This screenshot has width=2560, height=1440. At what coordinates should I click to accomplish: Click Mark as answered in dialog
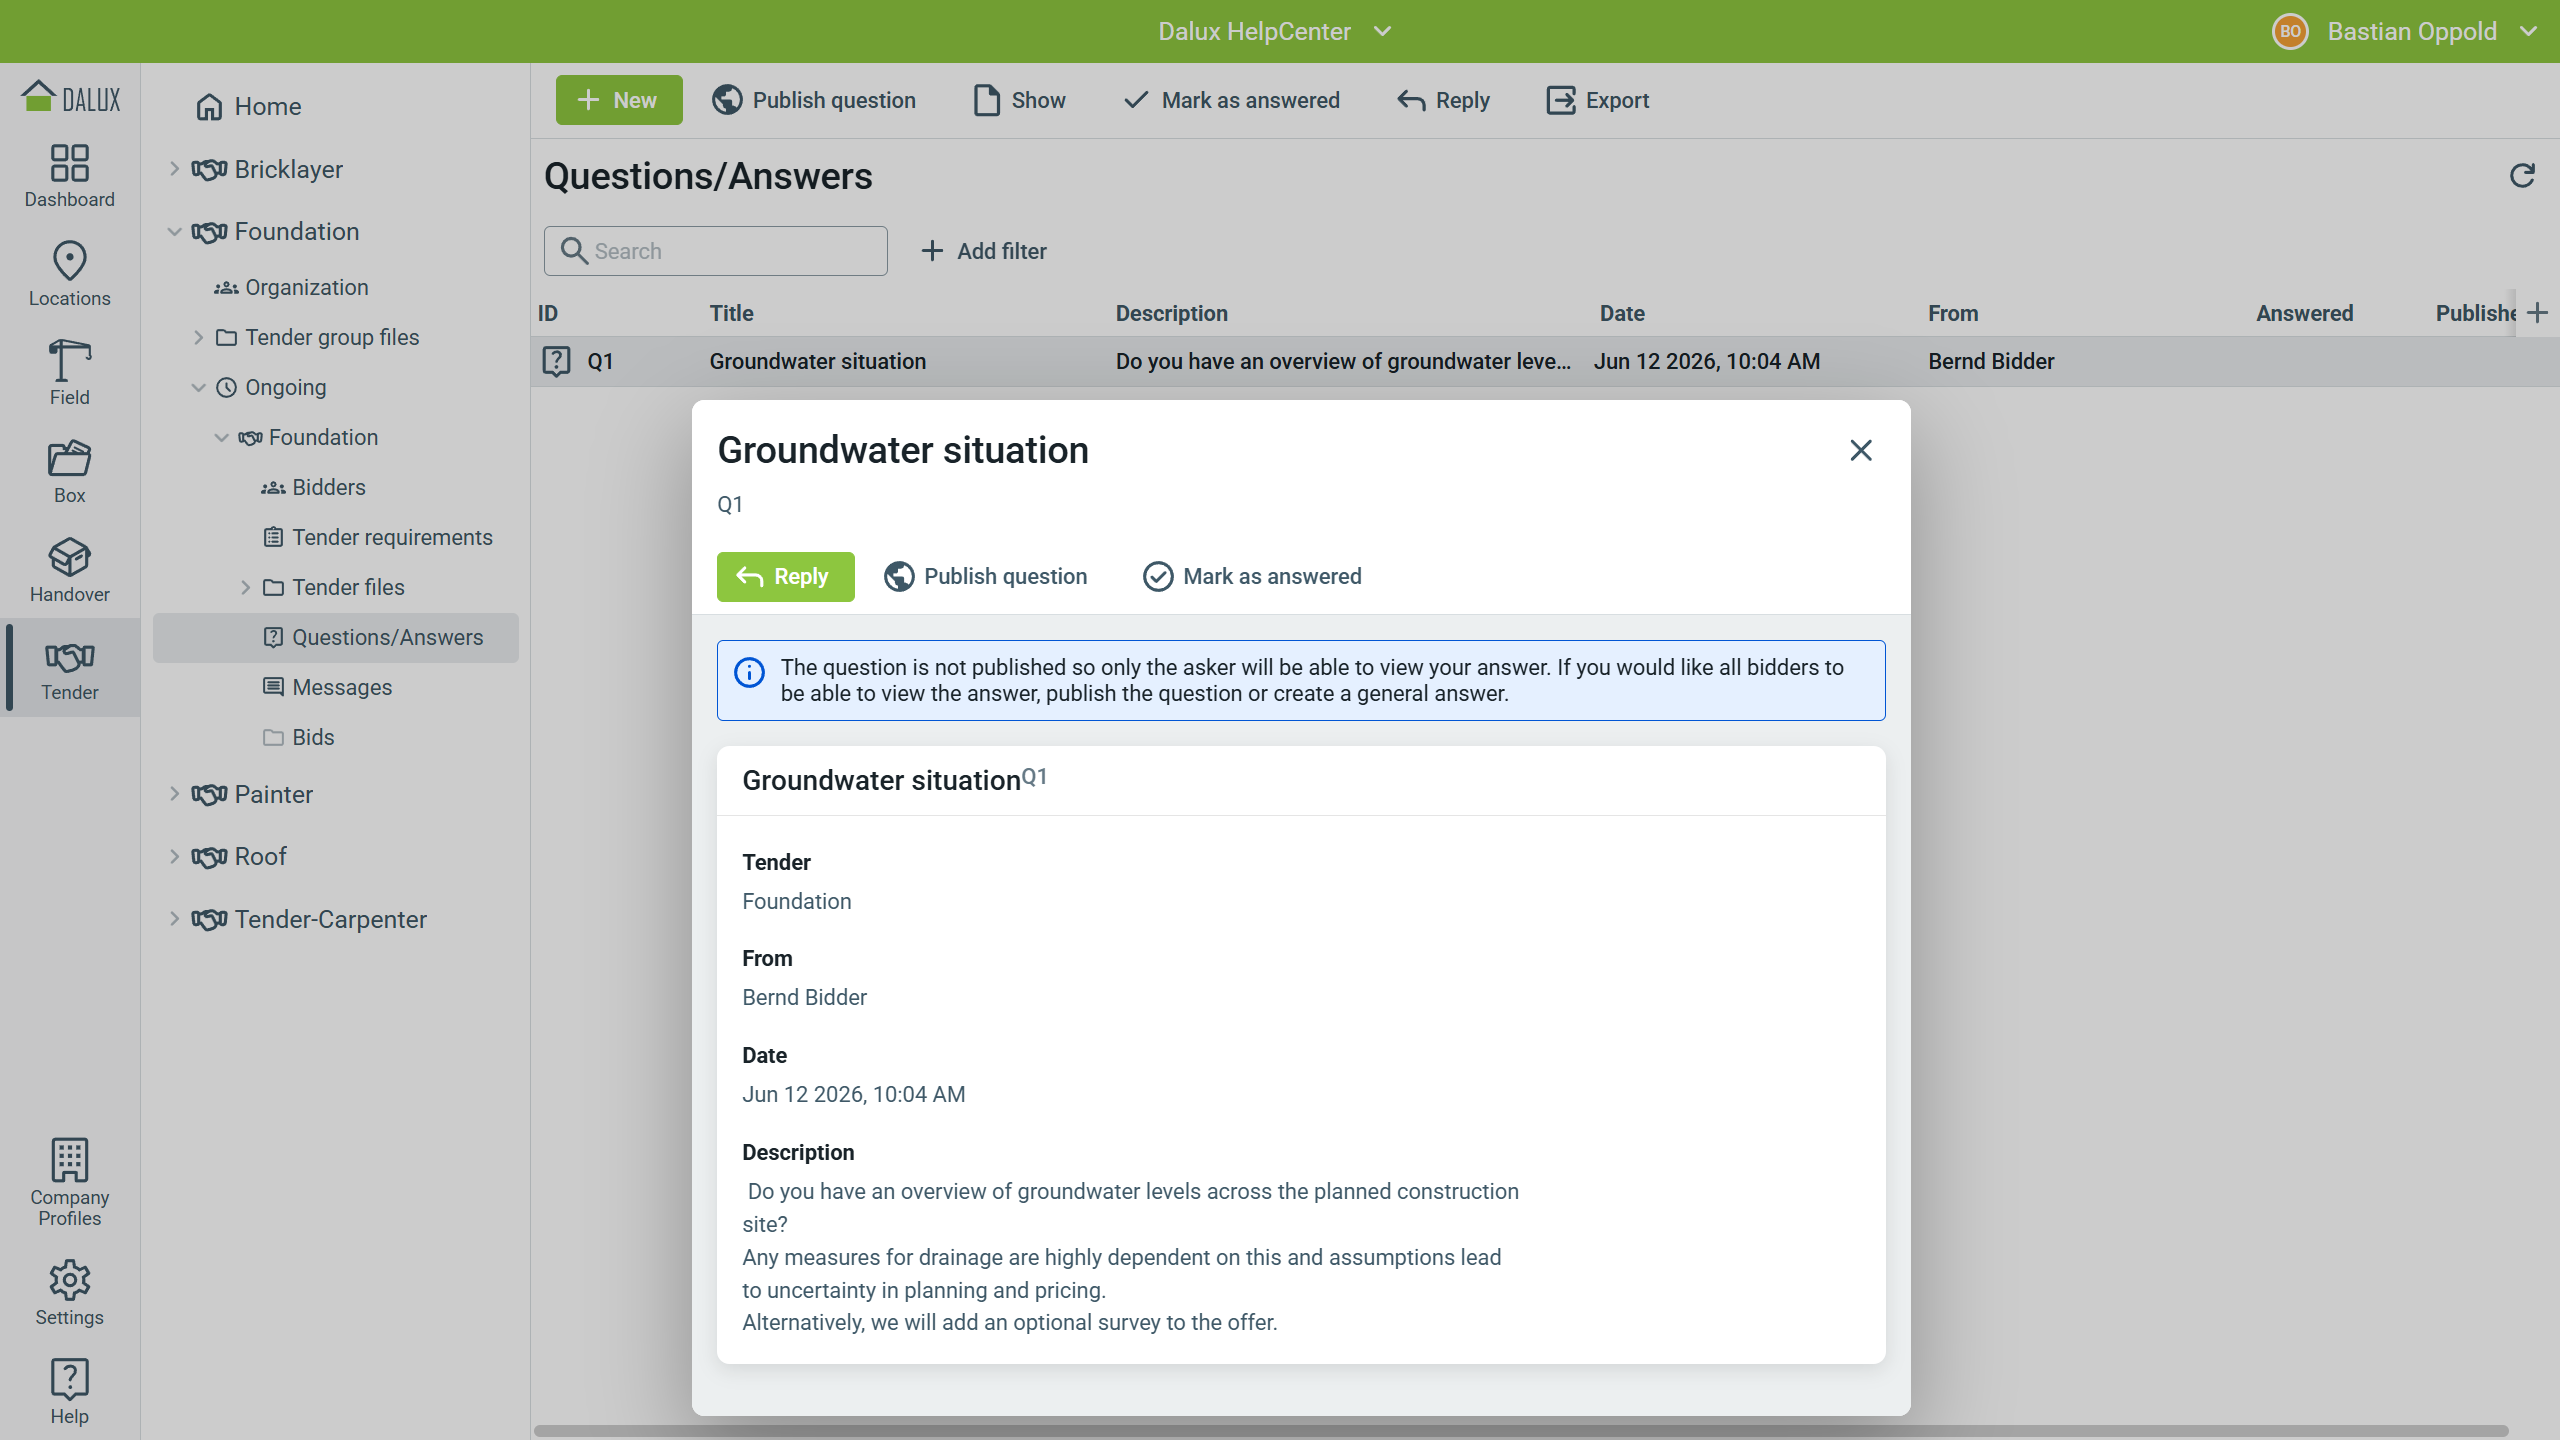1252,576
